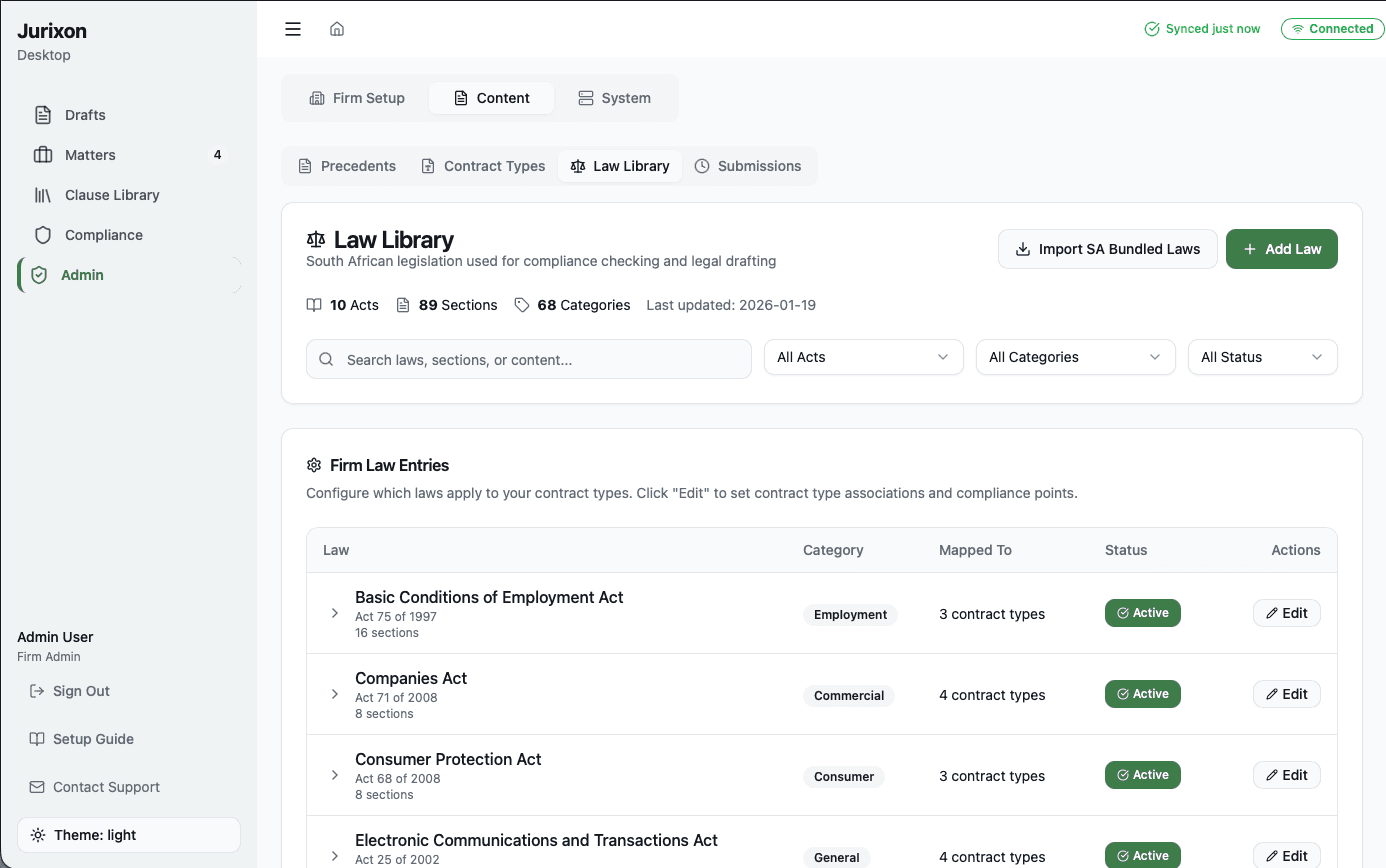Open the Setup Guide

click(x=92, y=739)
